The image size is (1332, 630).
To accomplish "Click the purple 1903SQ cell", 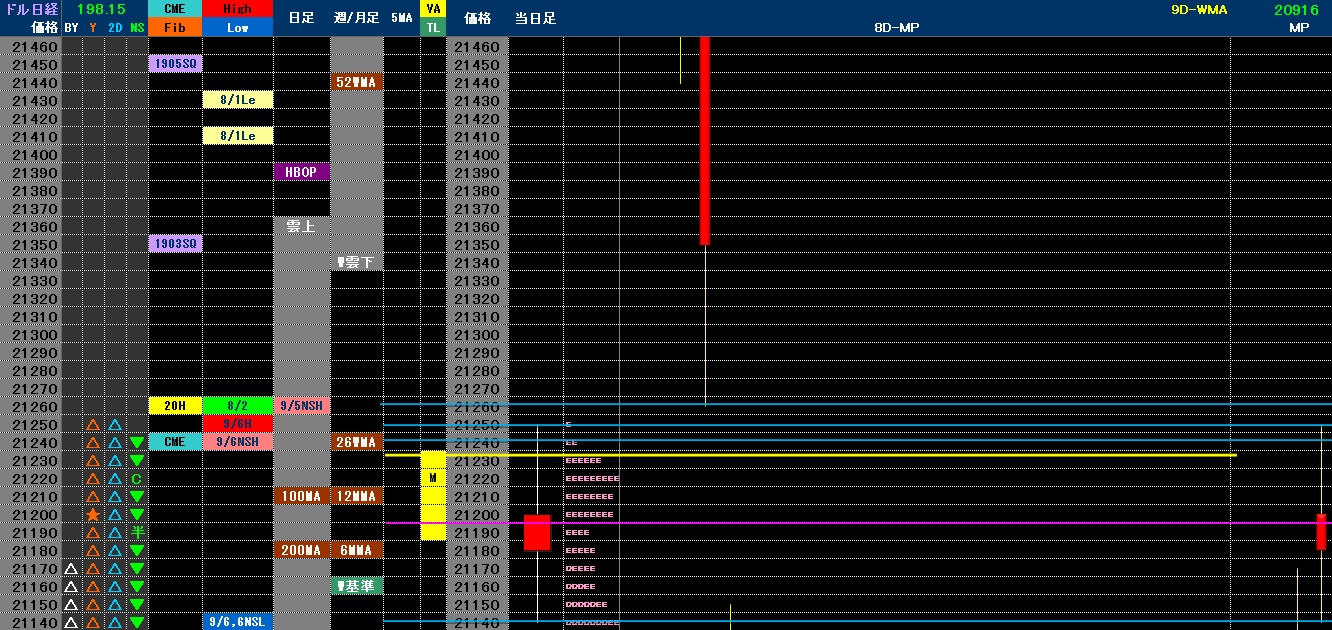I will (175, 244).
